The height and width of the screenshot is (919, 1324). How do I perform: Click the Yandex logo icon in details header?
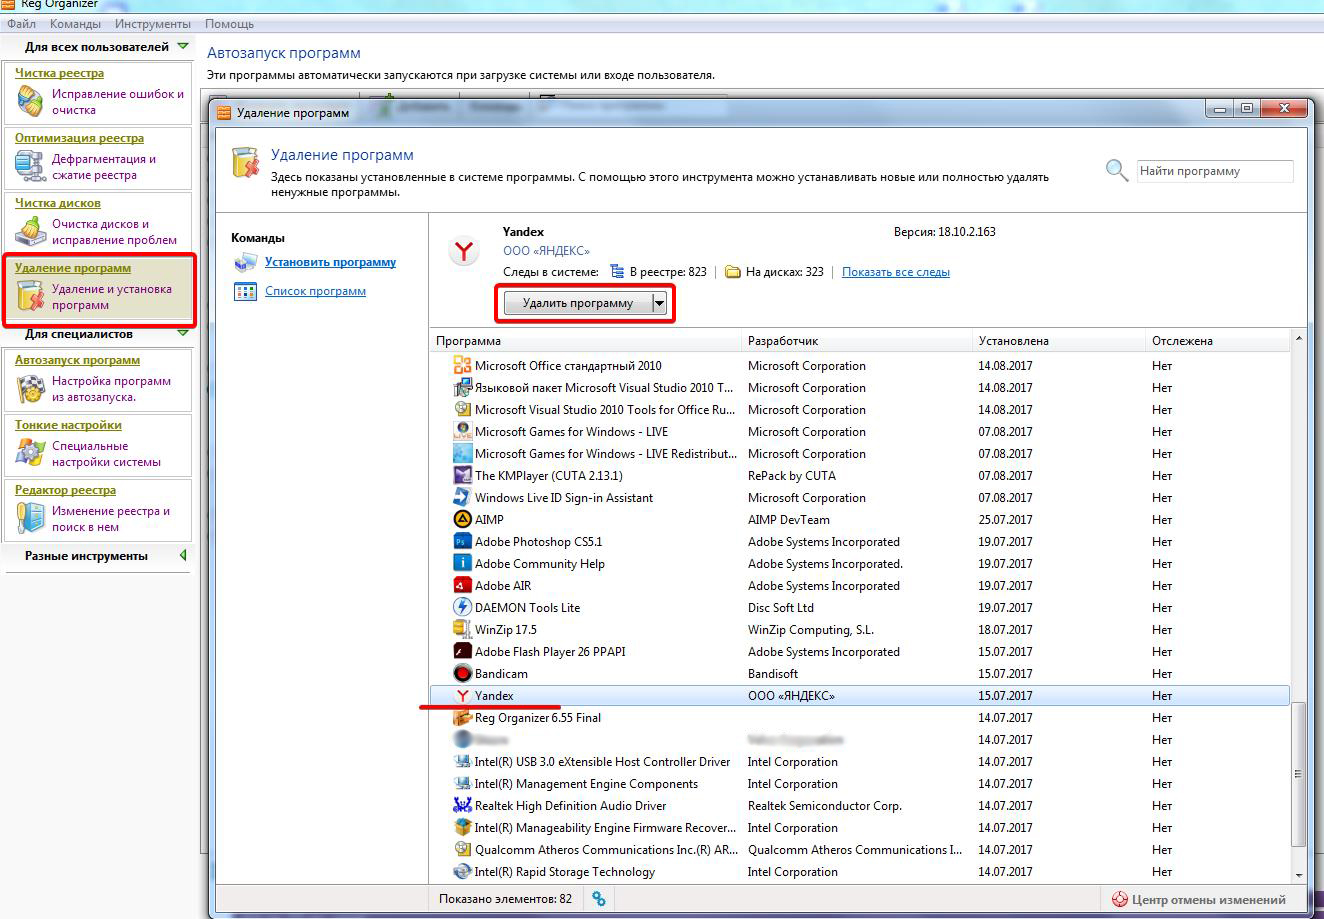(x=463, y=250)
